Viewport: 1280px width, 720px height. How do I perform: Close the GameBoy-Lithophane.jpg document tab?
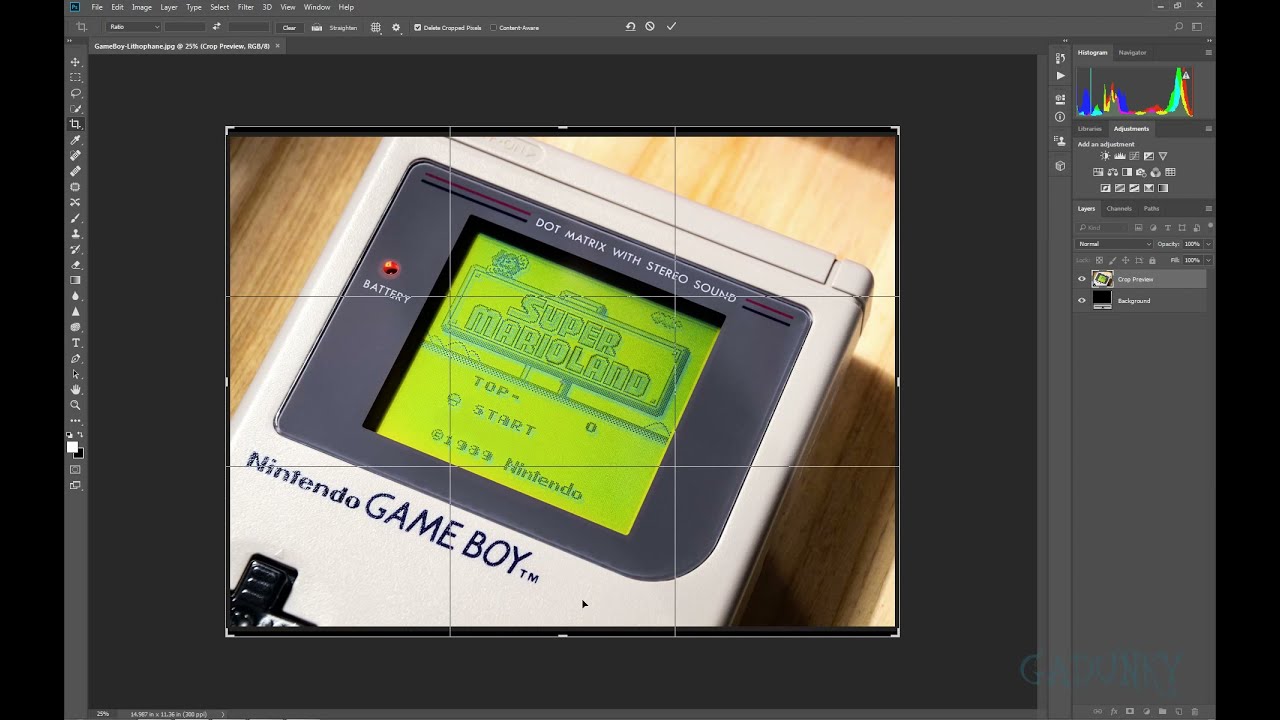click(277, 46)
